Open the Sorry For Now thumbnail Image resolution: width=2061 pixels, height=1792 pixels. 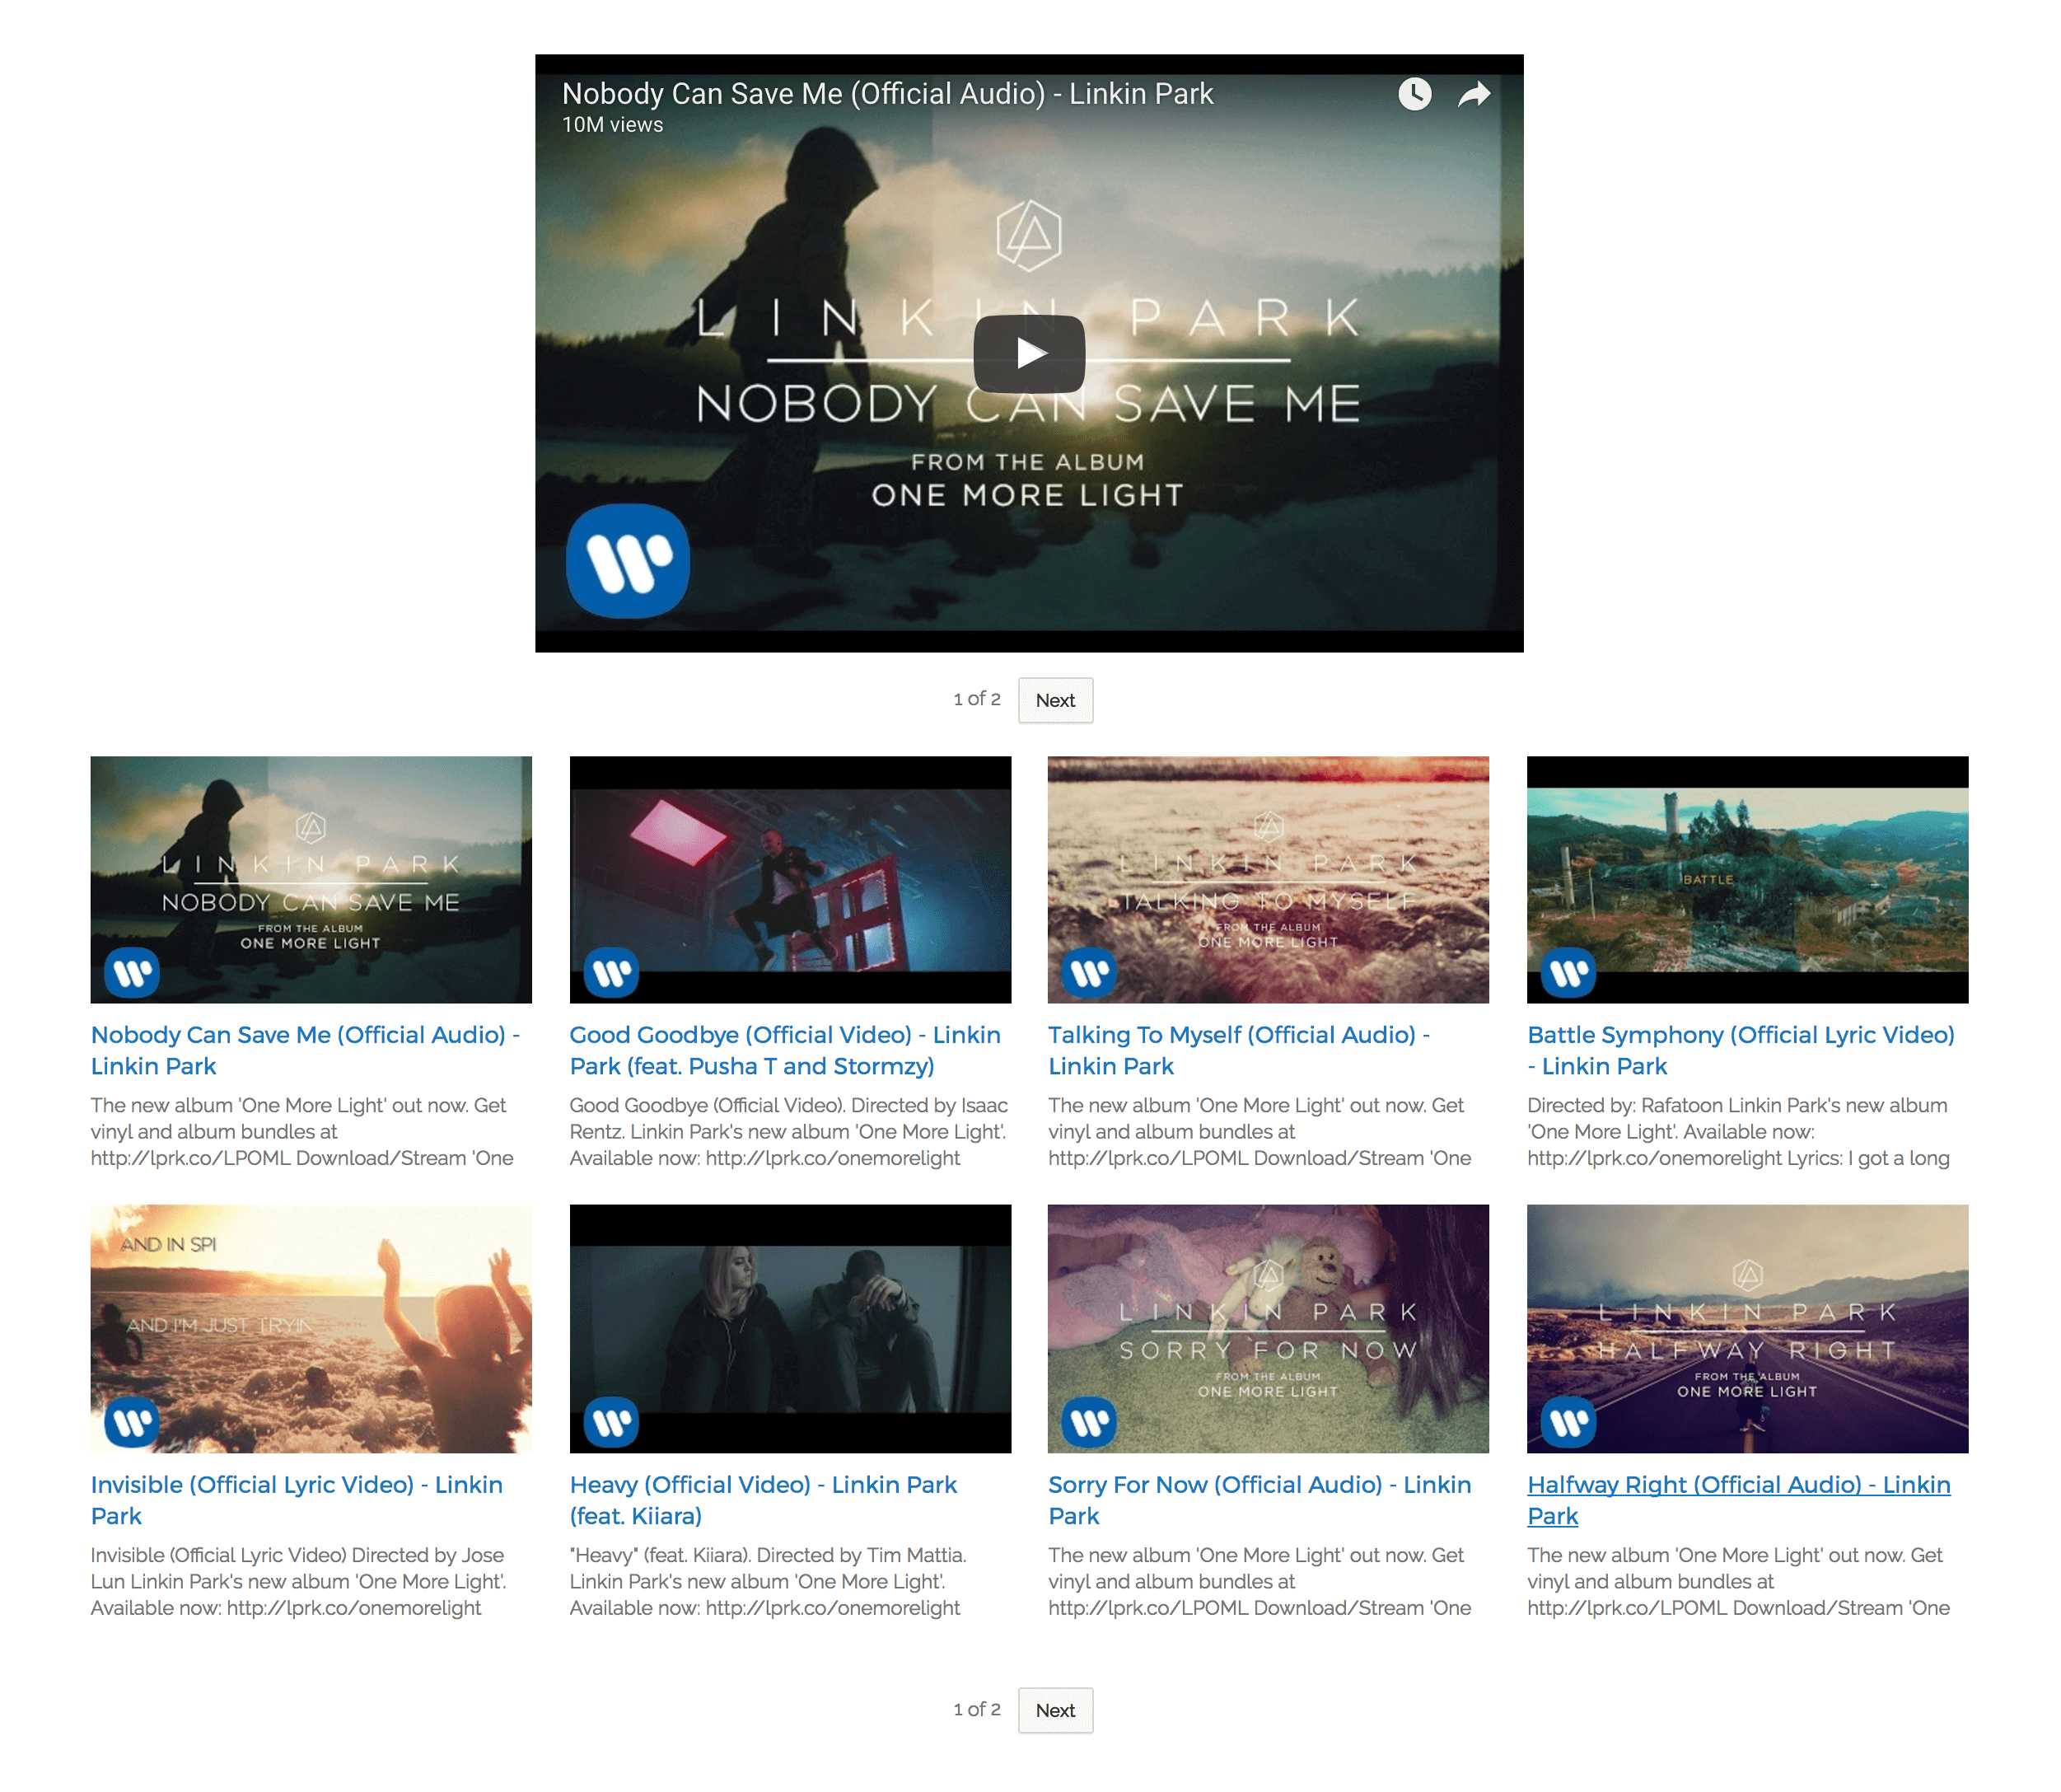point(1267,1328)
